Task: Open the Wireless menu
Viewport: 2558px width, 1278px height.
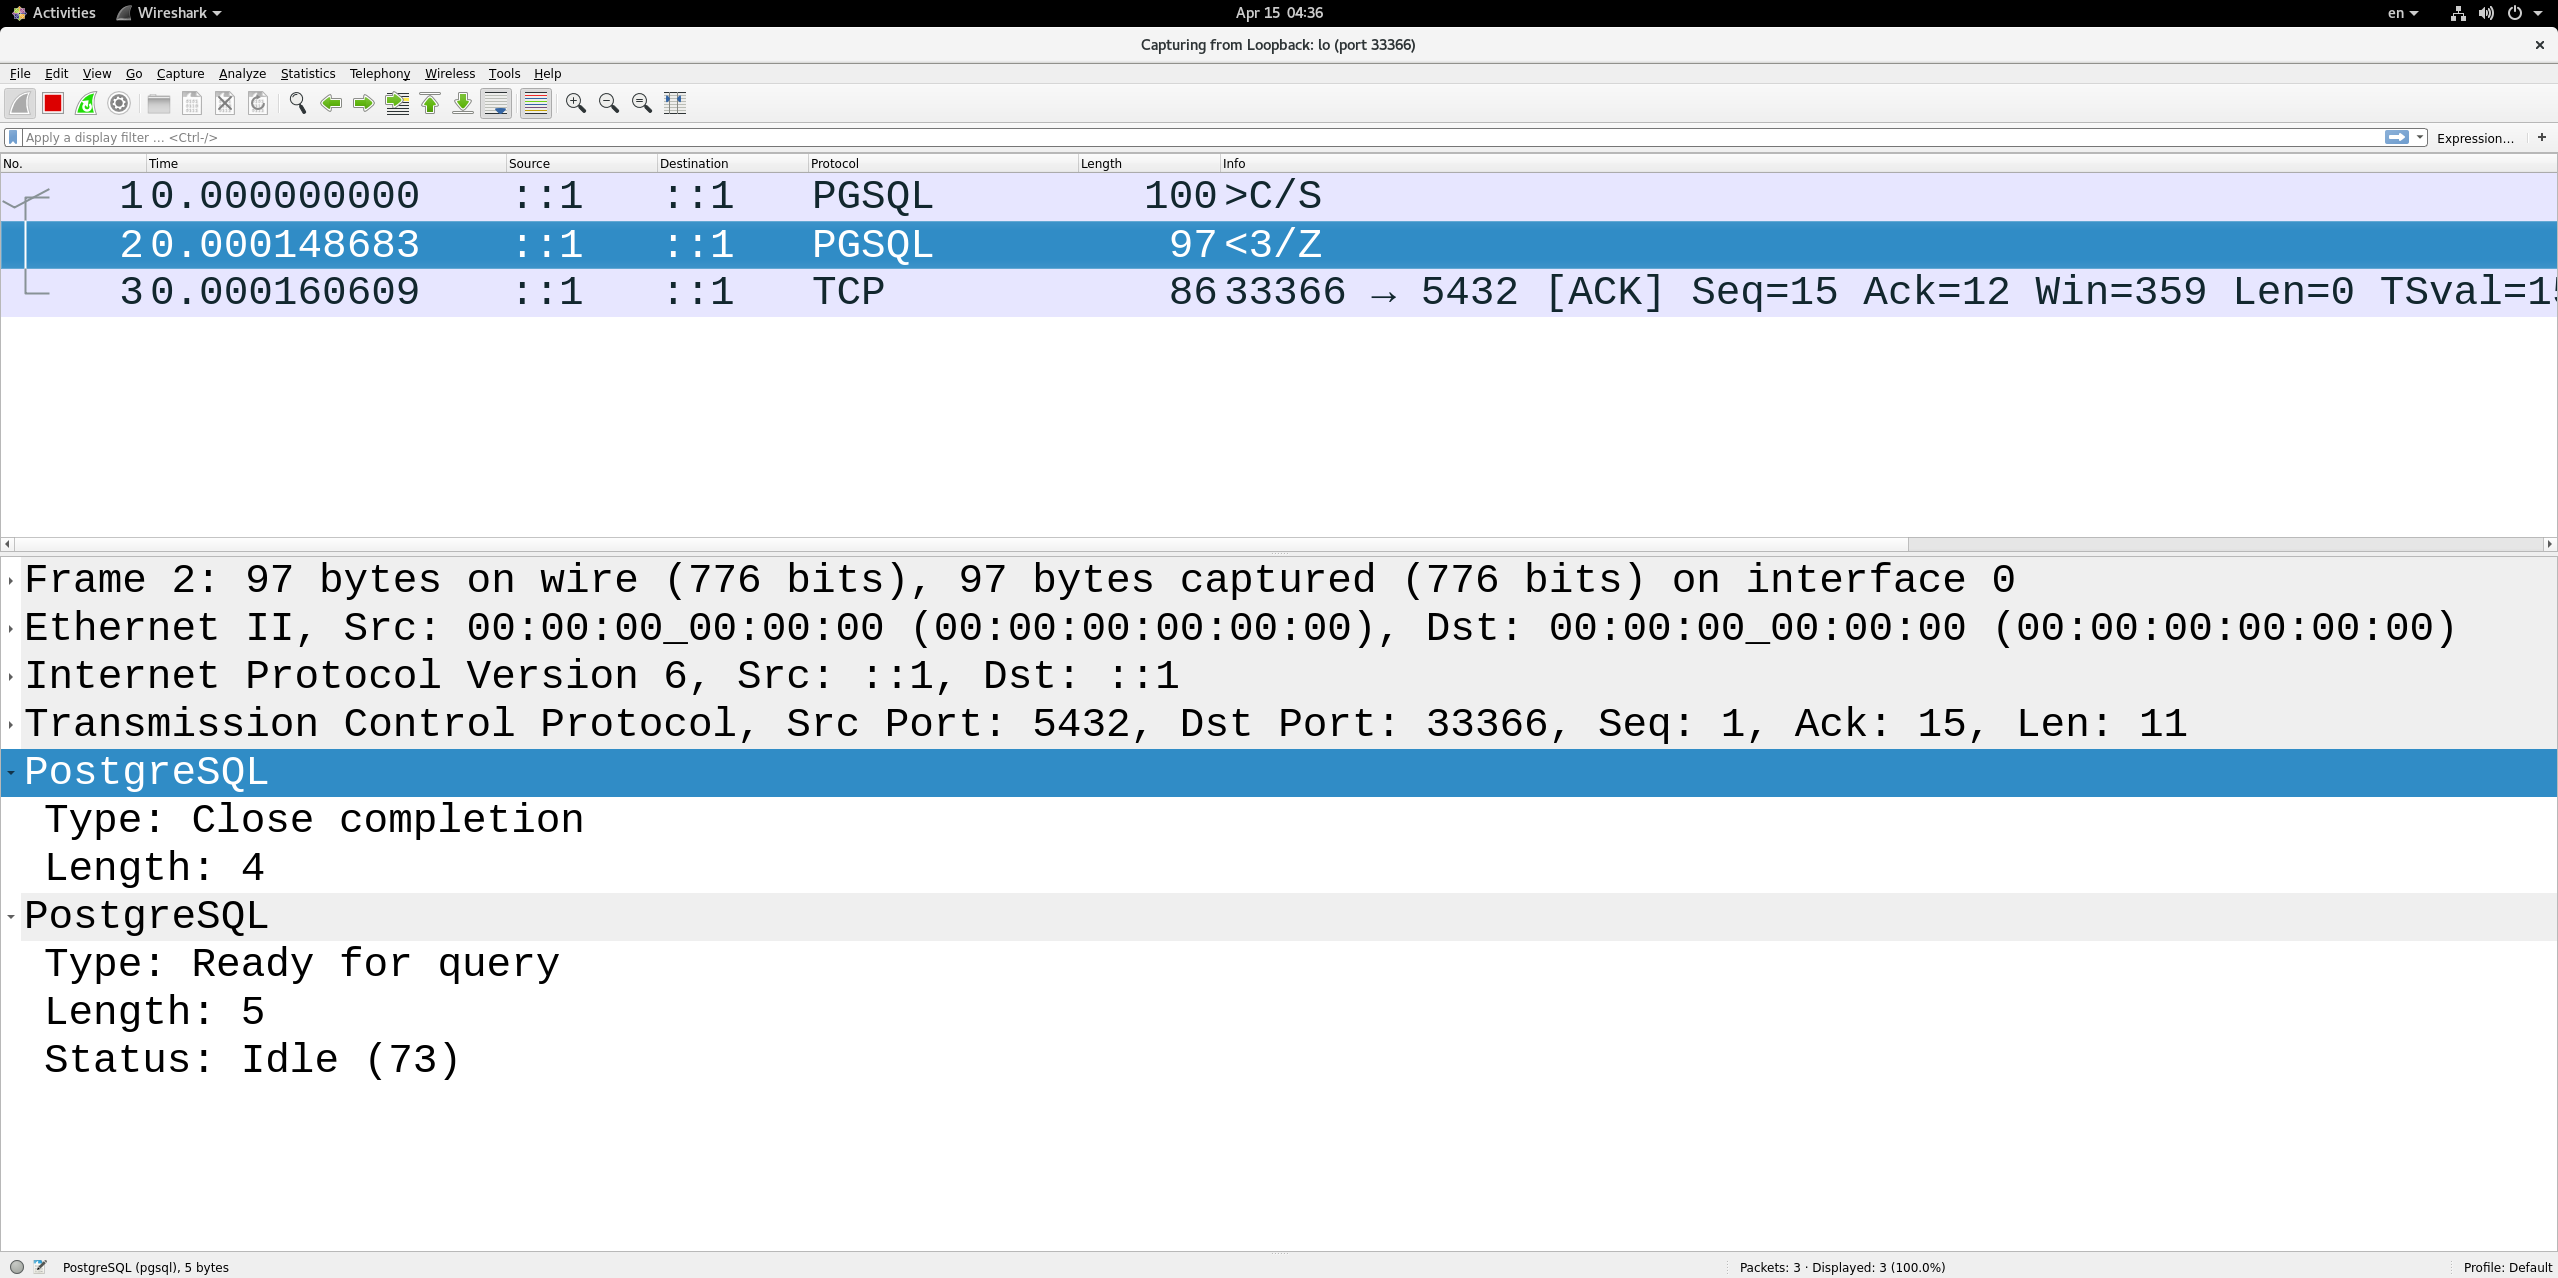Action: 450,73
